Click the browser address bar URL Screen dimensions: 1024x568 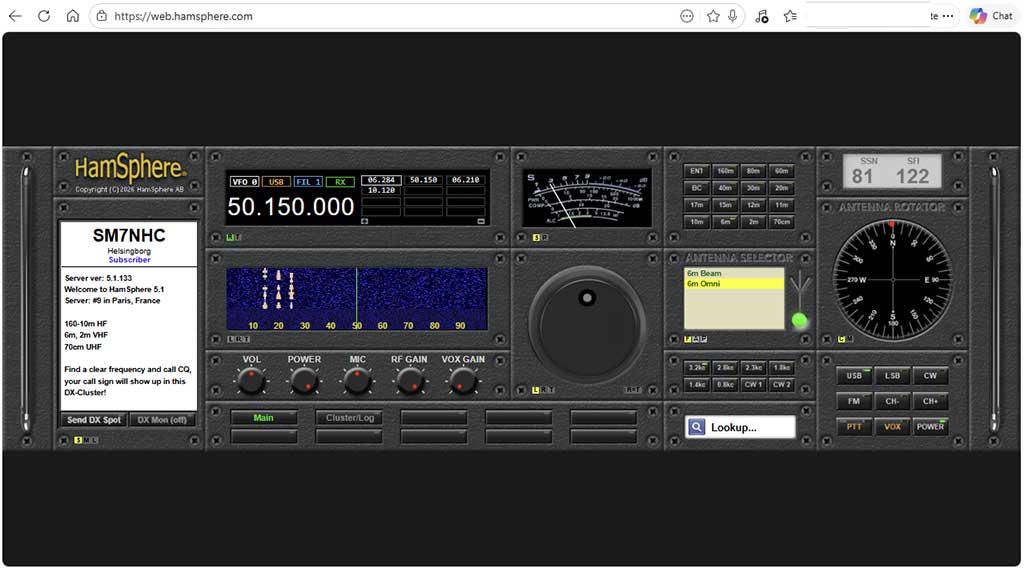(x=184, y=16)
